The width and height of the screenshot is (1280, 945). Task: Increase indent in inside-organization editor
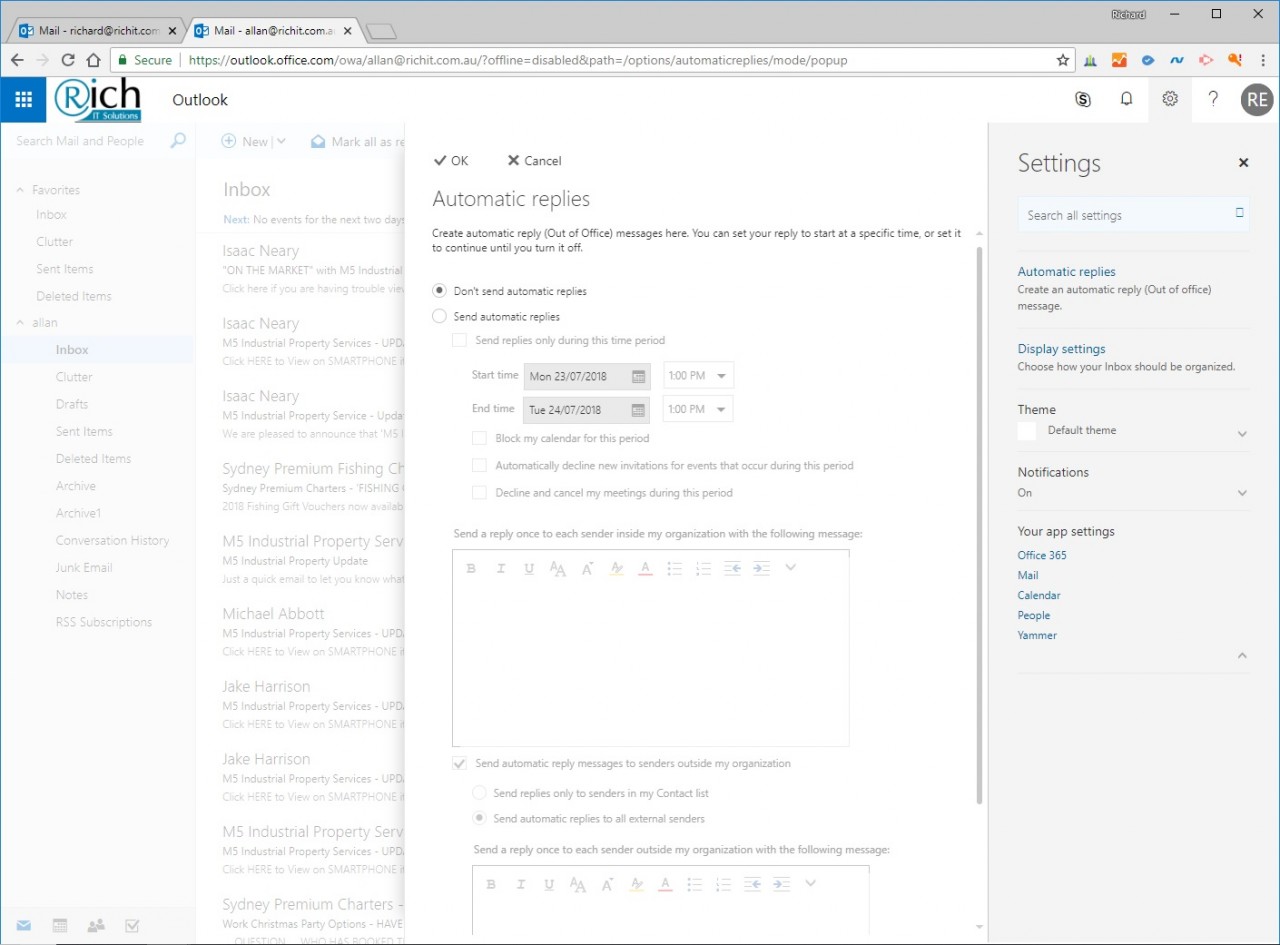pos(761,568)
